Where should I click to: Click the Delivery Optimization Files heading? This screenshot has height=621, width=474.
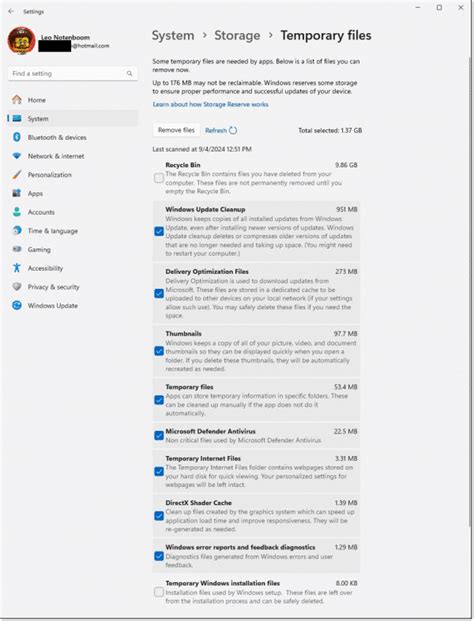(207, 271)
